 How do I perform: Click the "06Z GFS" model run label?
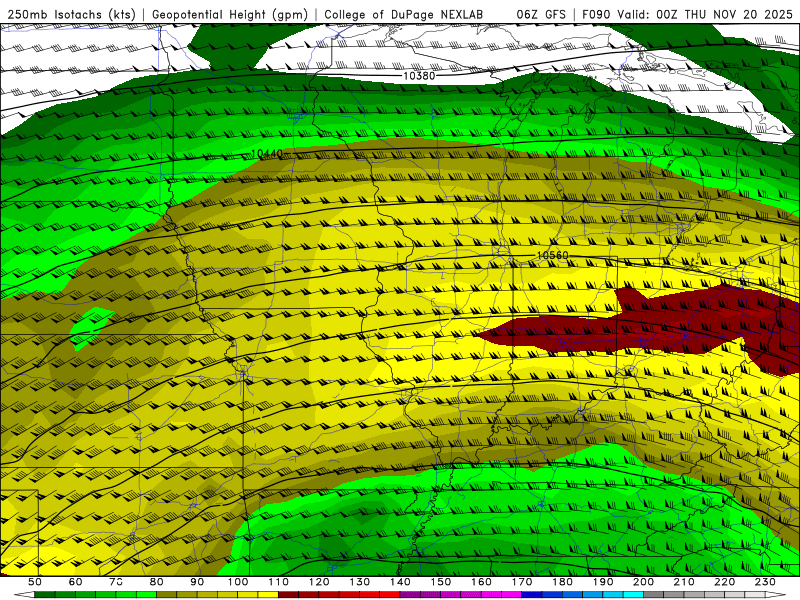click(x=541, y=15)
